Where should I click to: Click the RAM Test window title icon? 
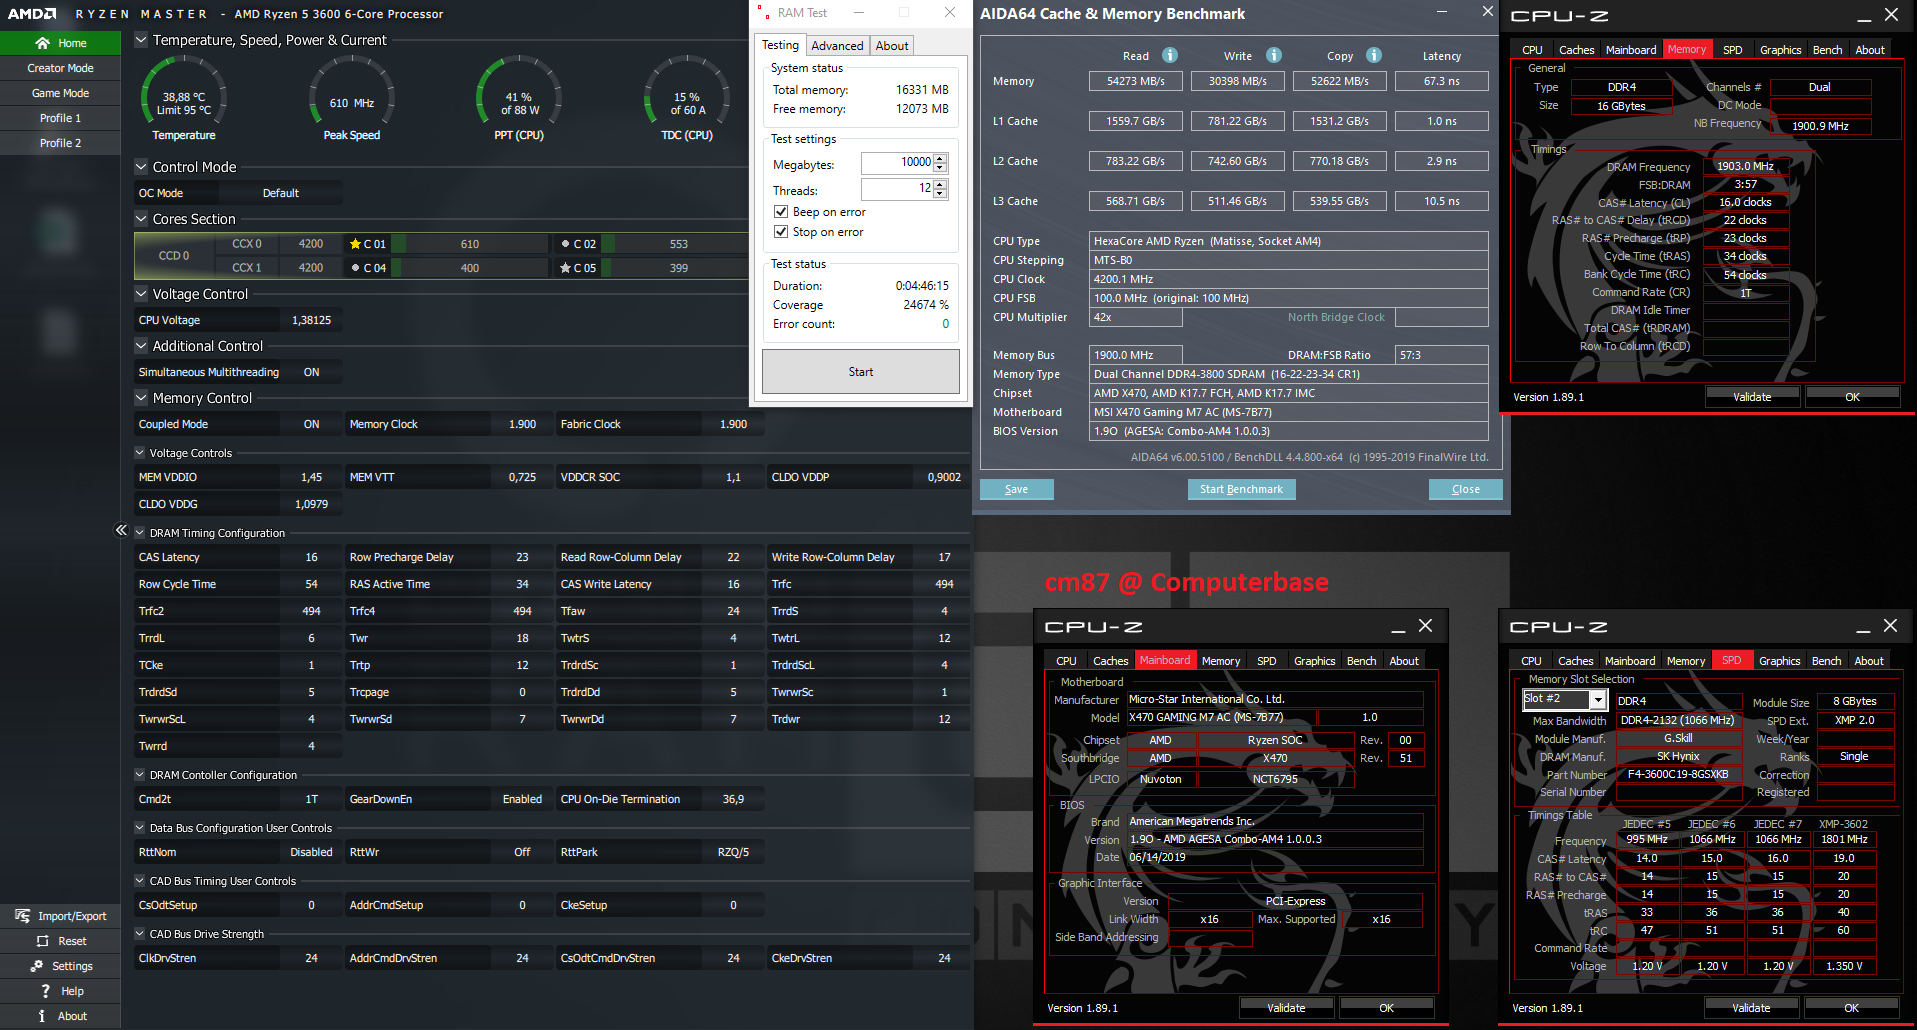click(764, 13)
